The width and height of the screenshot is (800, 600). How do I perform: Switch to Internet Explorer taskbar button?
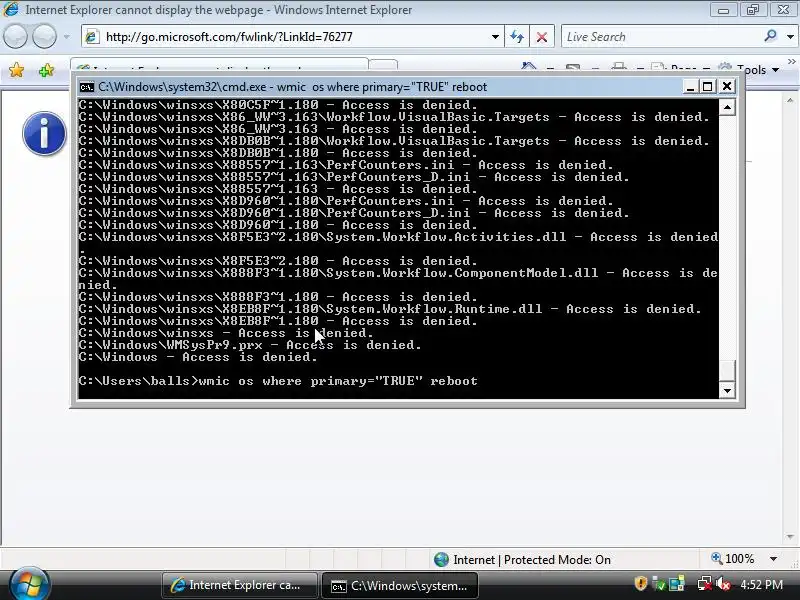239,585
